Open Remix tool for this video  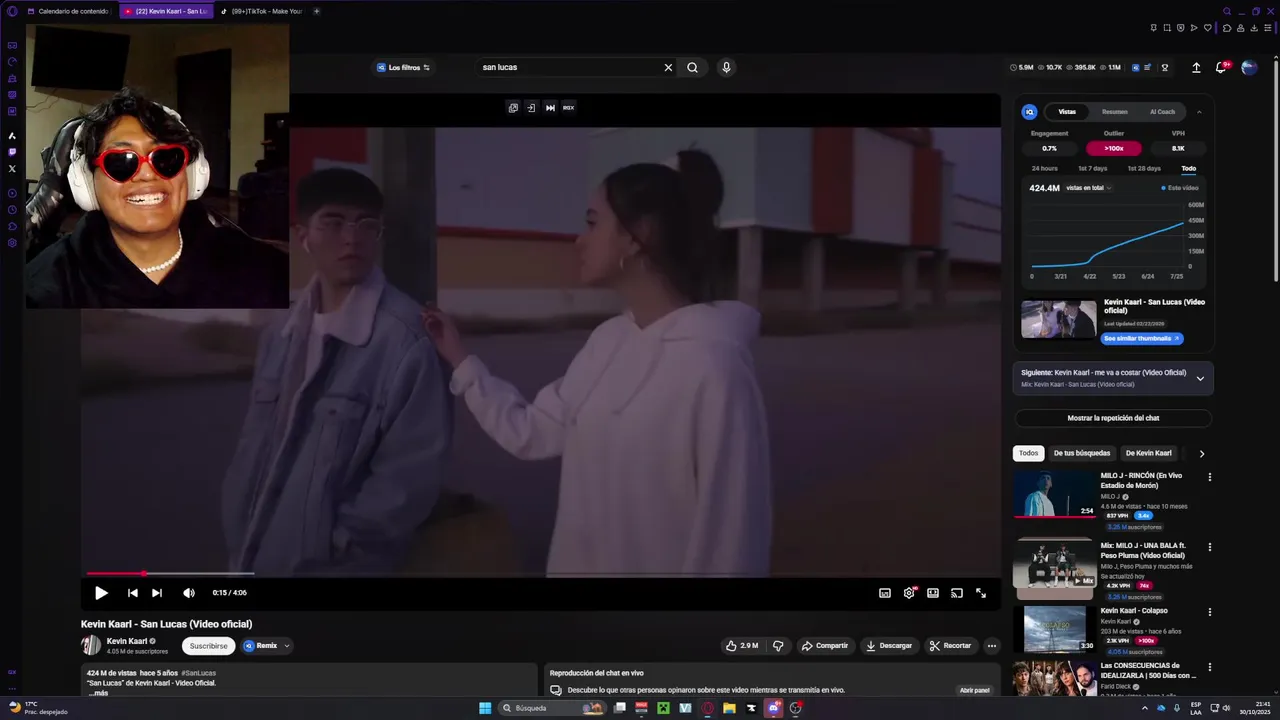pyautogui.click(x=260, y=646)
